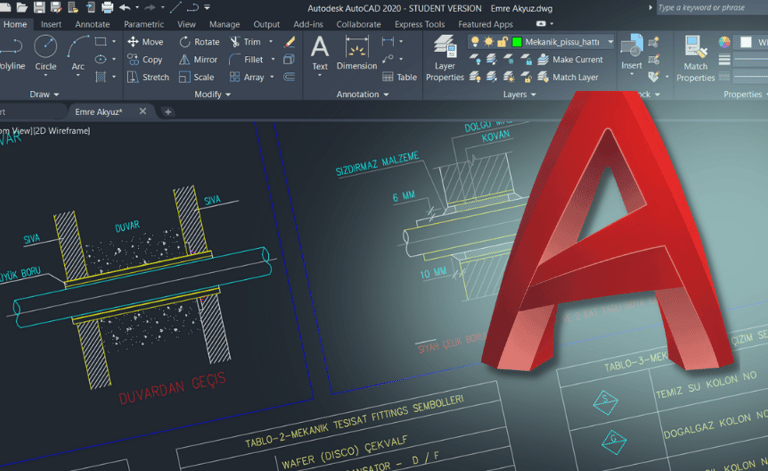This screenshot has height=471, width=768.
Task: Click the green layer color swatch
Action: [516, 42]
